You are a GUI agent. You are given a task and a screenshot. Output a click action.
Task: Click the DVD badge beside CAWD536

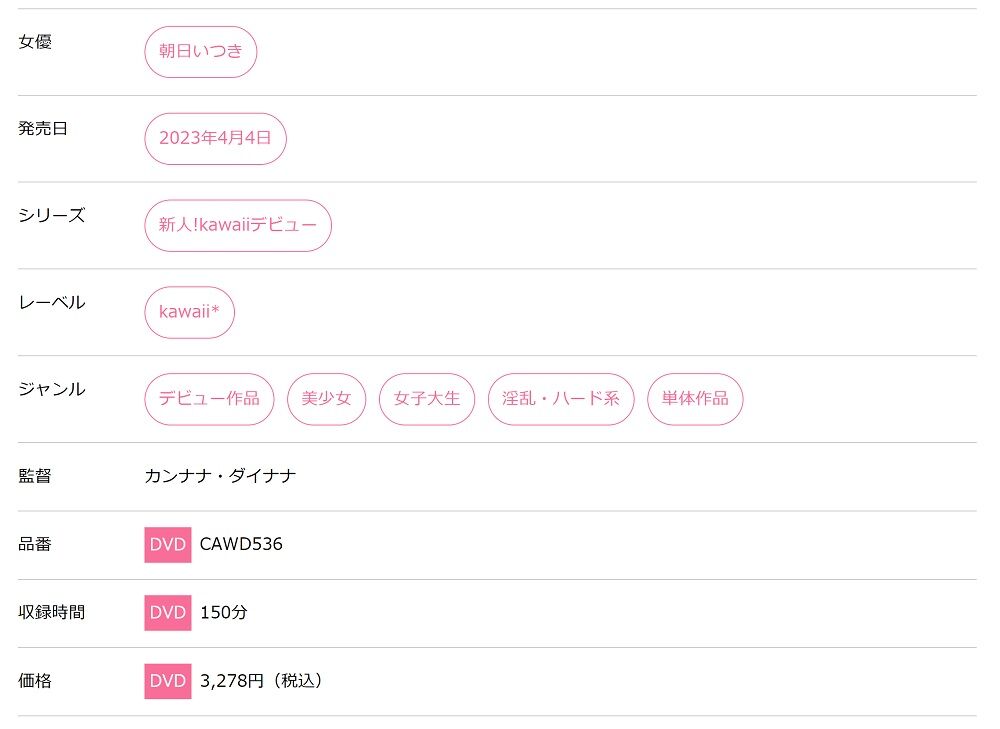click(x=168, y=545)
